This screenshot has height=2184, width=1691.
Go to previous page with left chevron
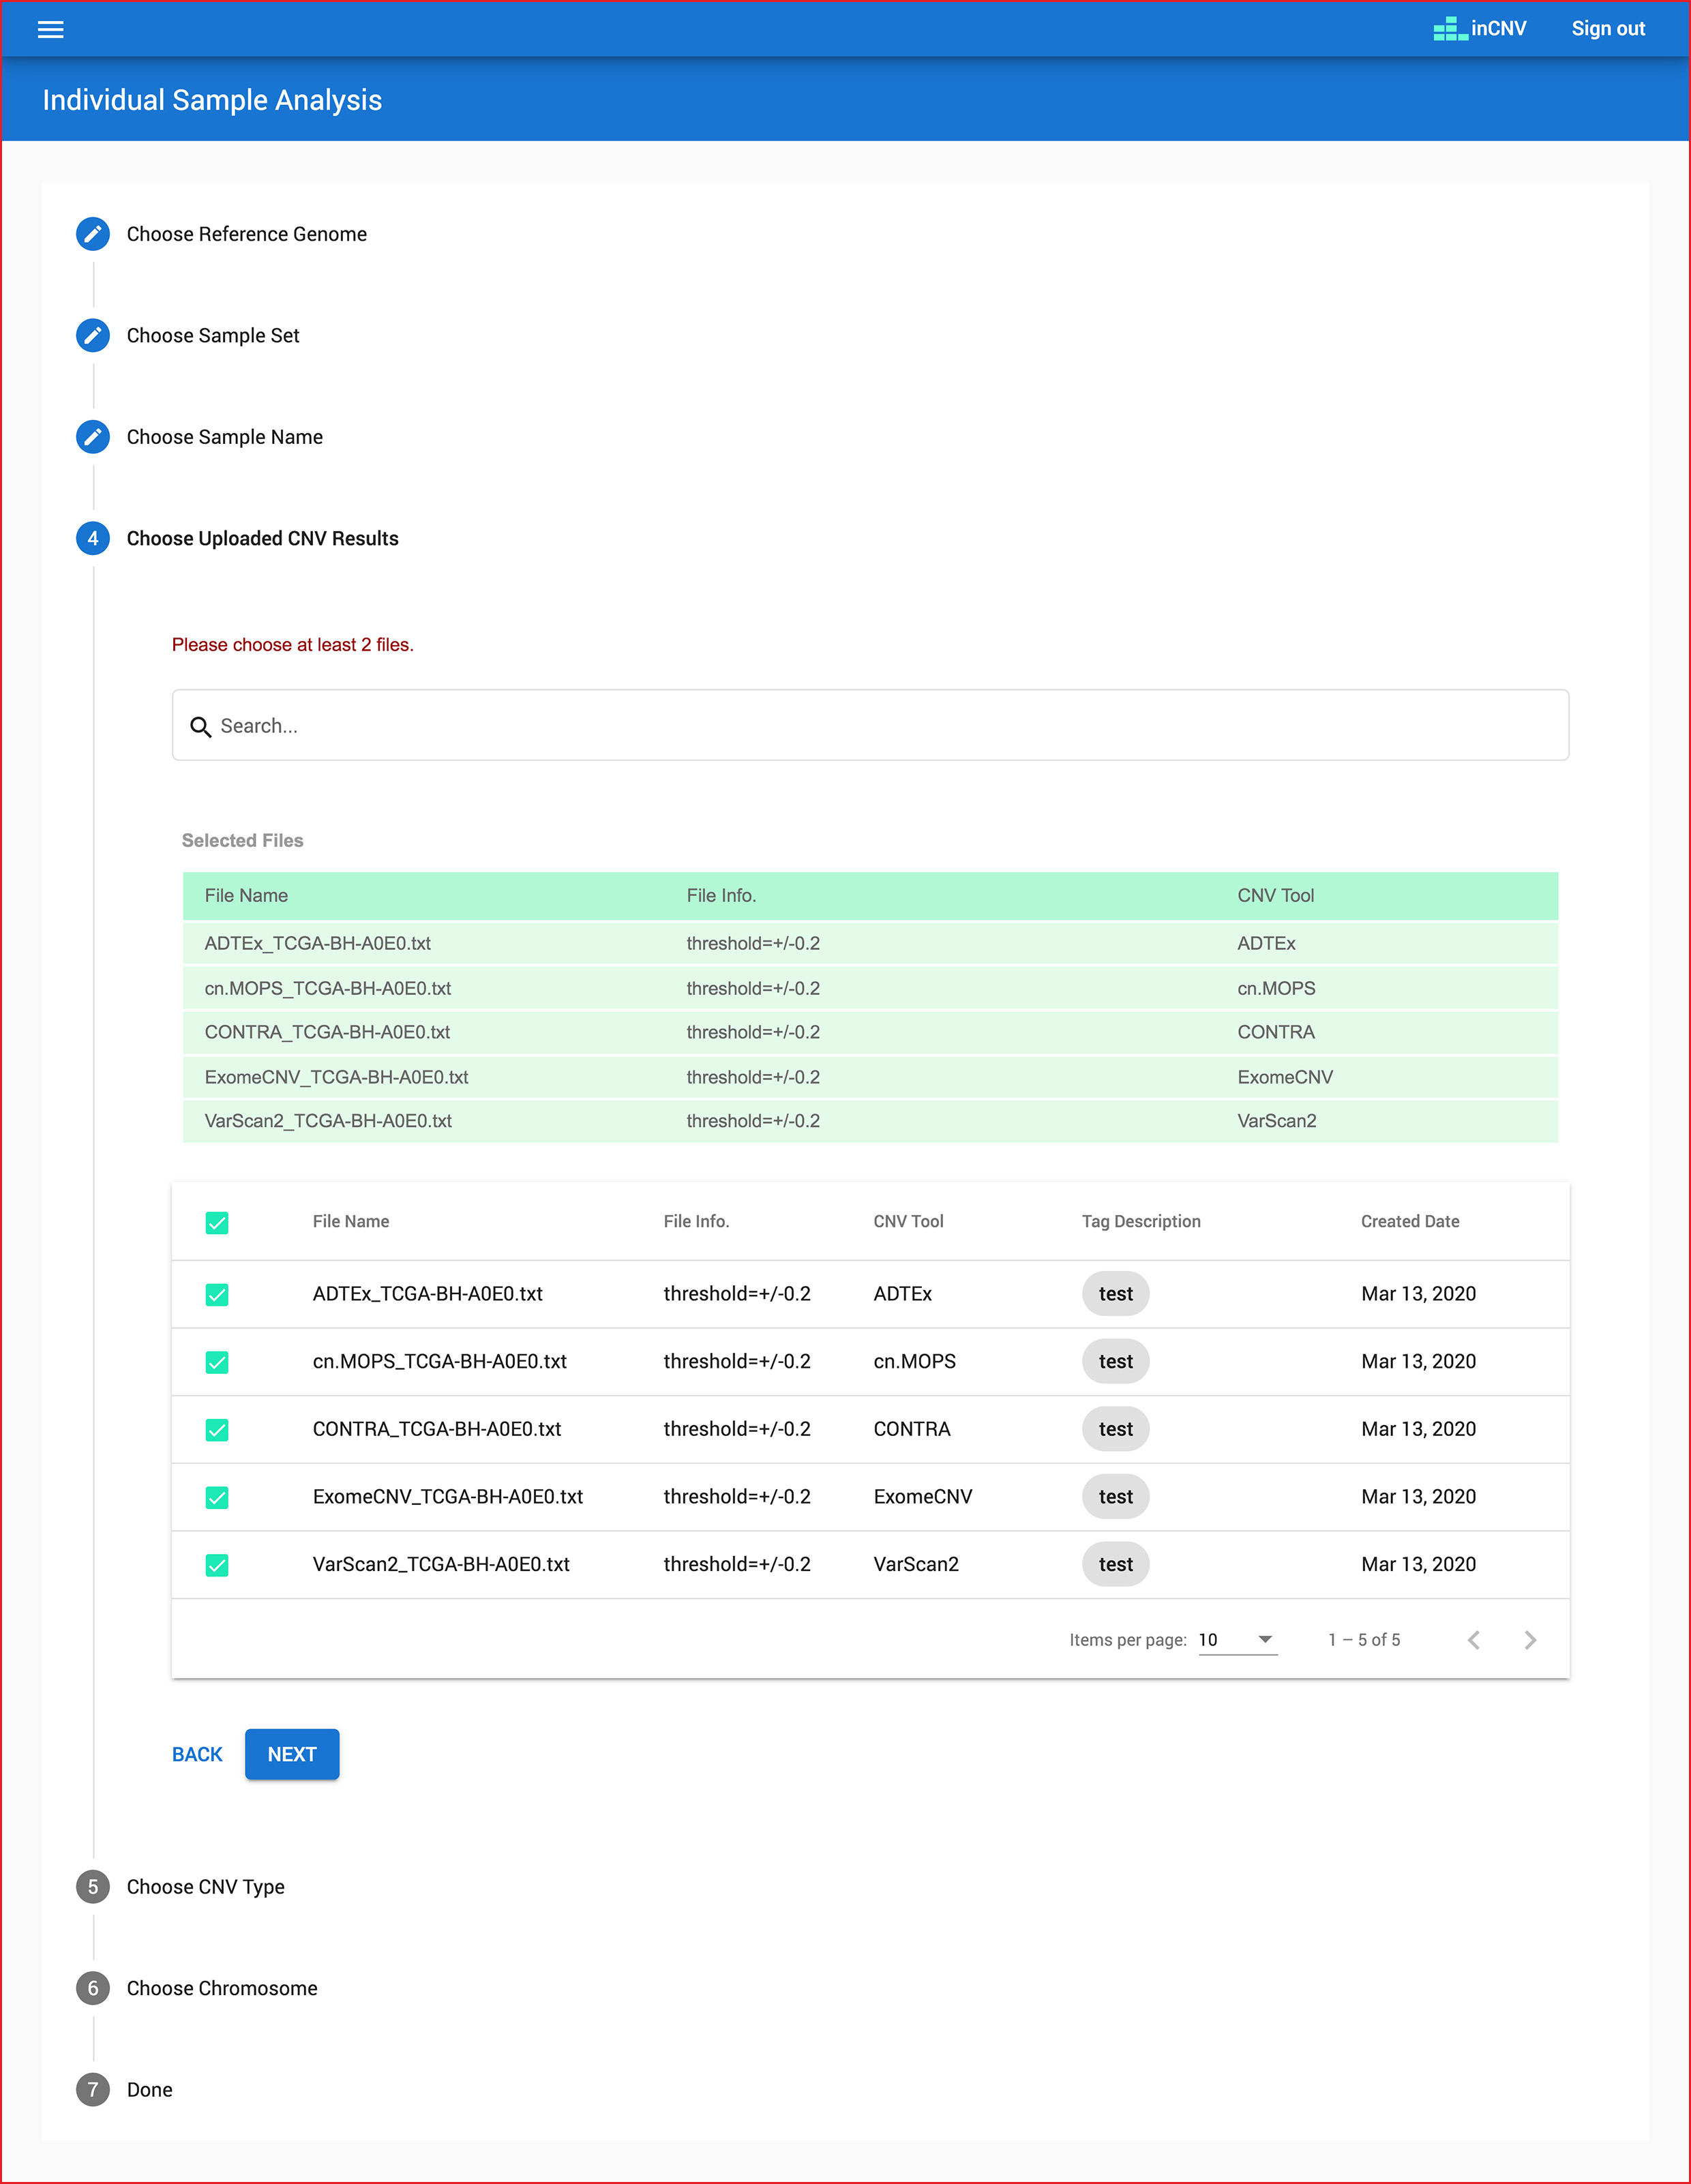pyautogui.click(x=1473, y=1640)
